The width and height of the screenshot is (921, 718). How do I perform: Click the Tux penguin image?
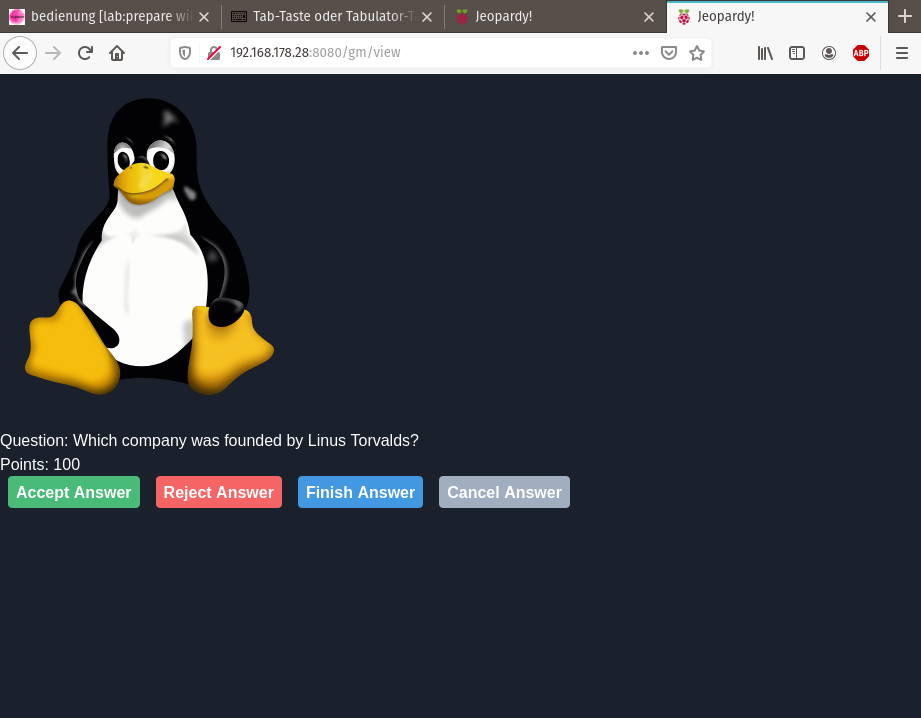pos(149,247)
